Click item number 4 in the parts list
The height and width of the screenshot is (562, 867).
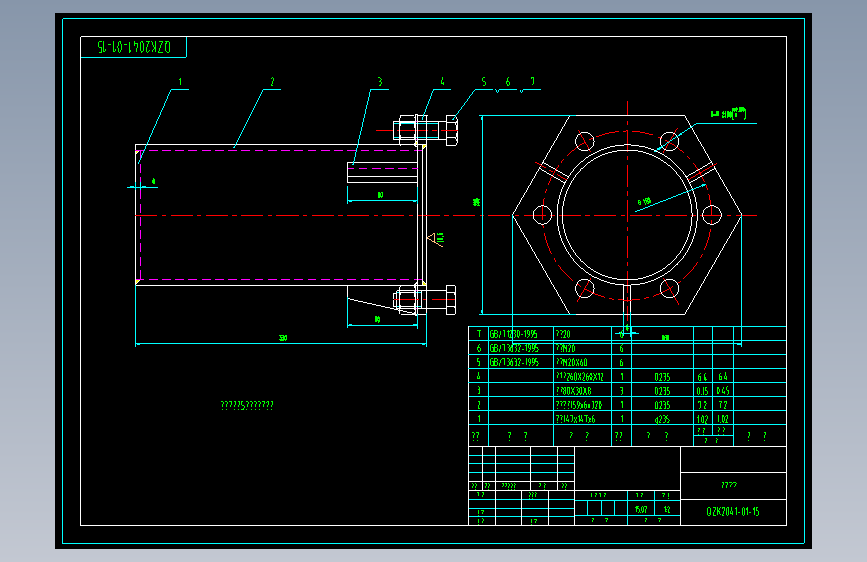(x=479, y=377)
